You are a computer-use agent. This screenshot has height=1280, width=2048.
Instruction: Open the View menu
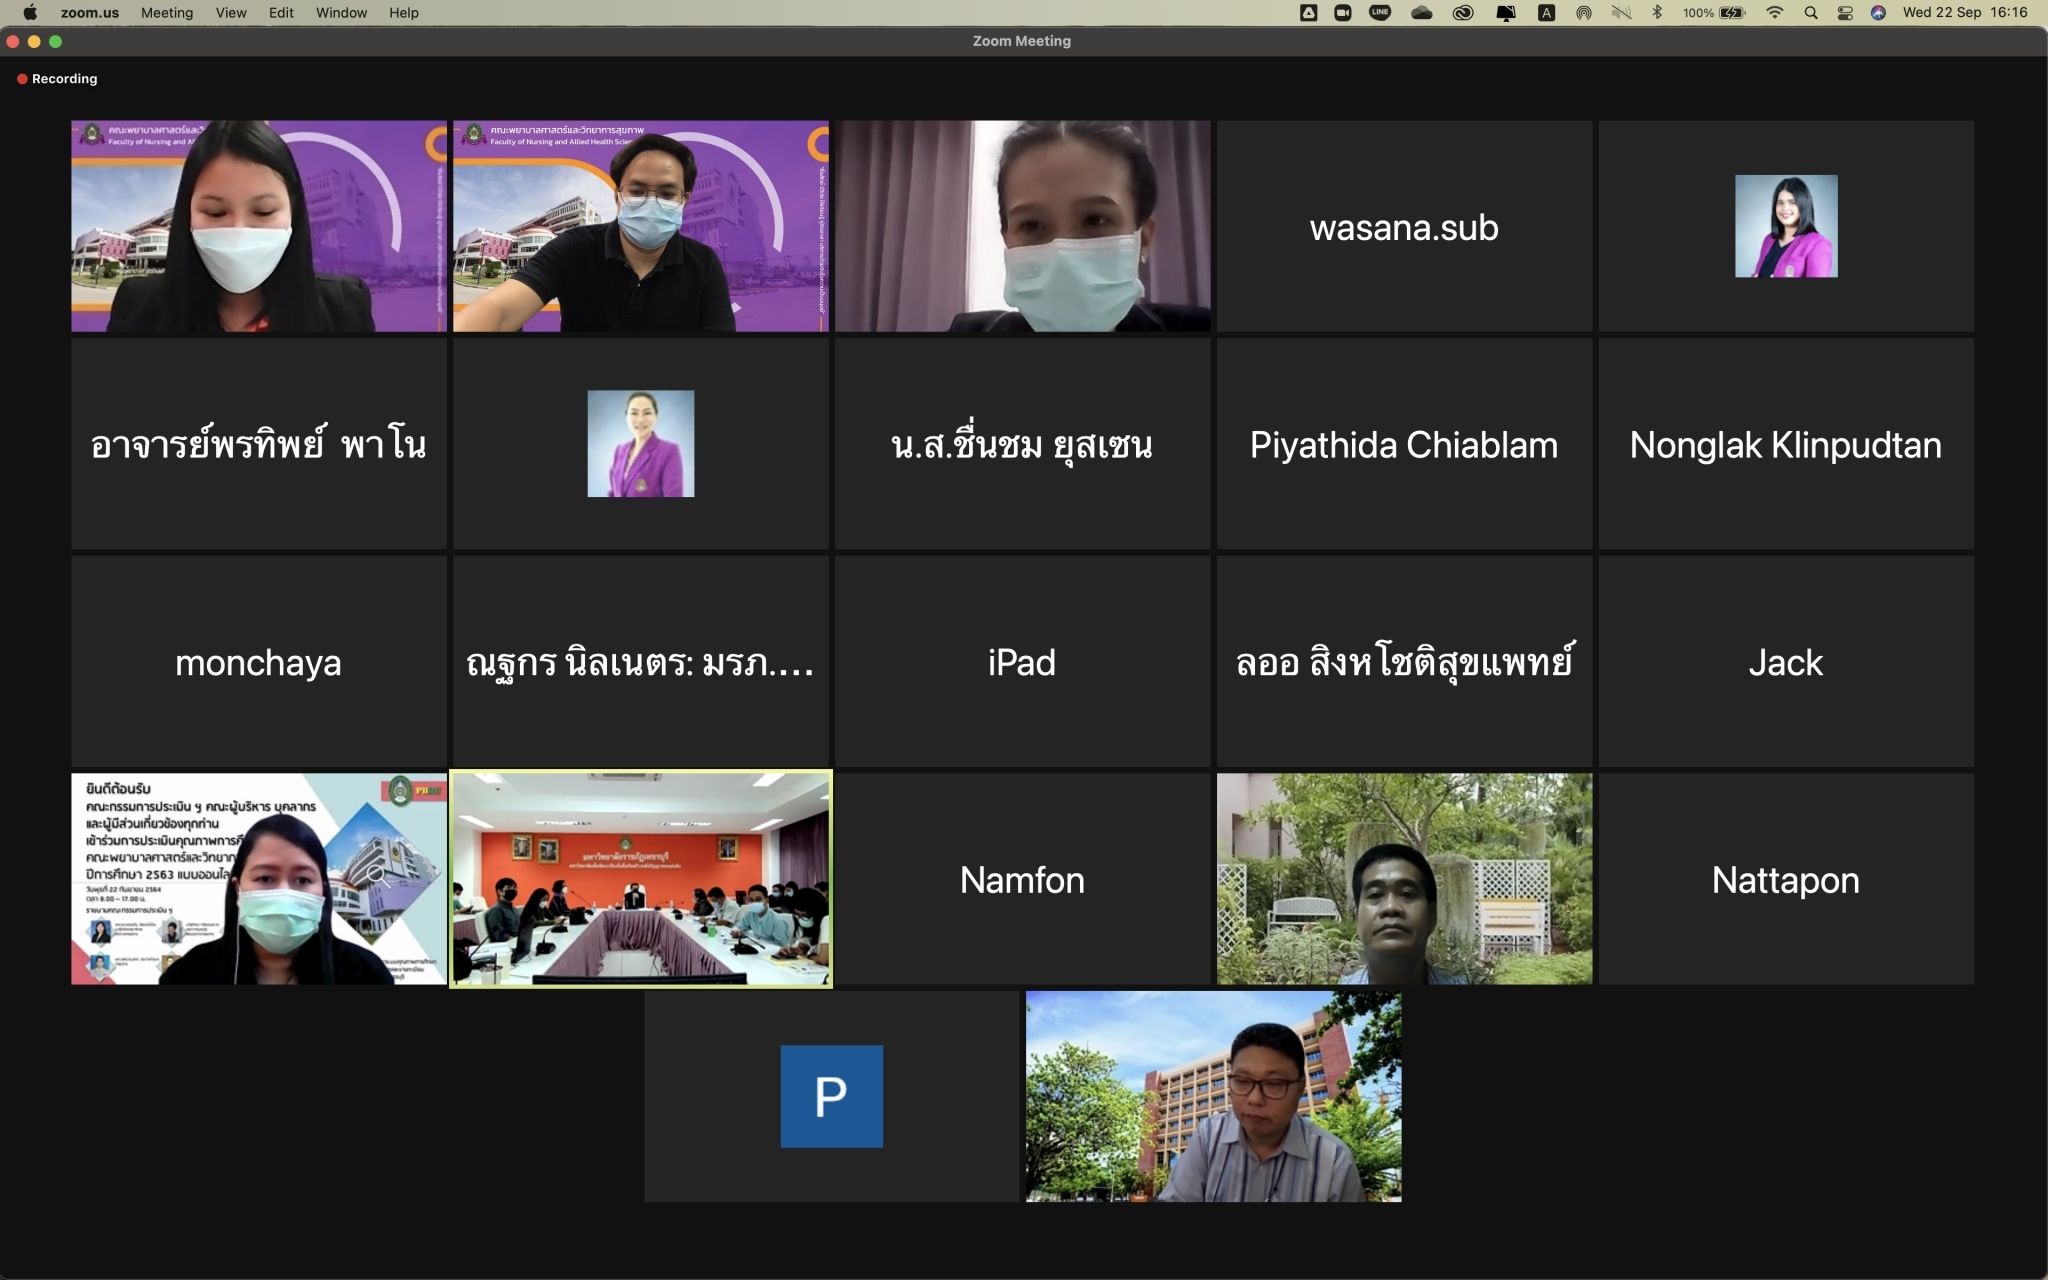pyautogui.click(x=230, y=13)
